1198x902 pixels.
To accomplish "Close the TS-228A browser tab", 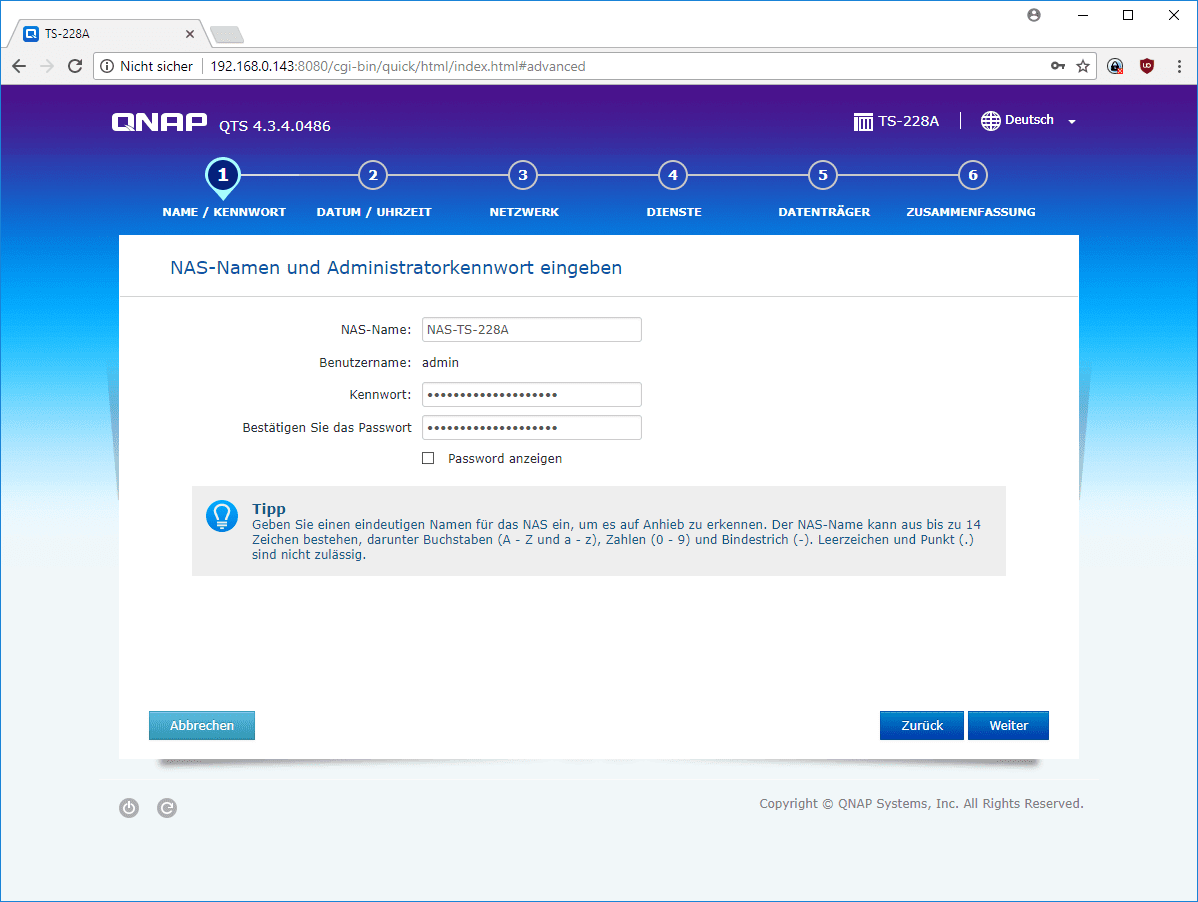I will [x=189, y=34].
